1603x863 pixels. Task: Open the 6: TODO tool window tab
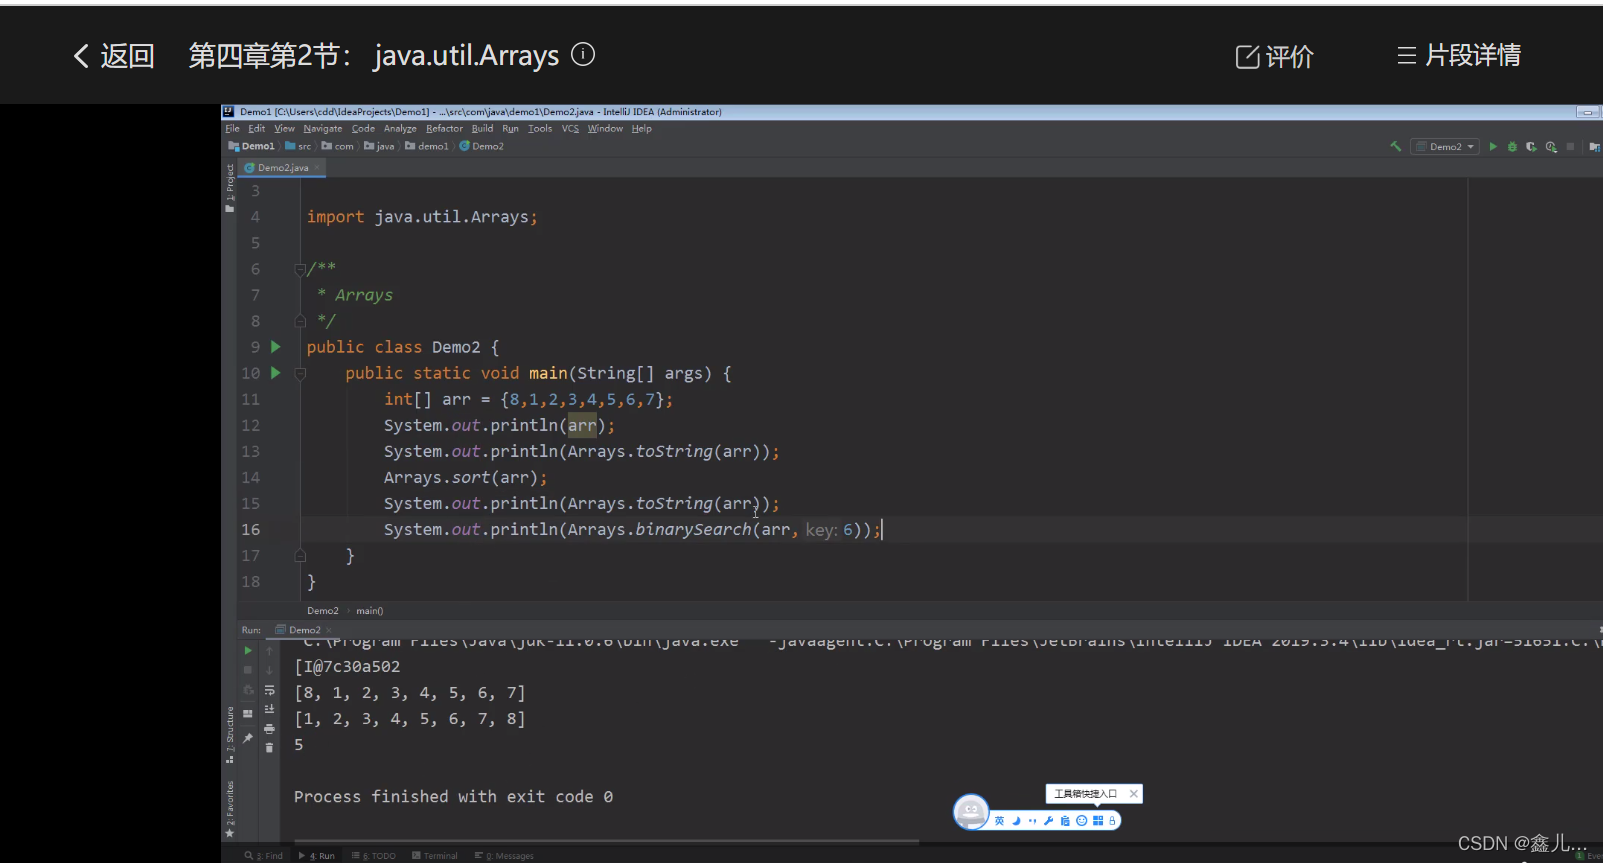[x=374, y=856]
